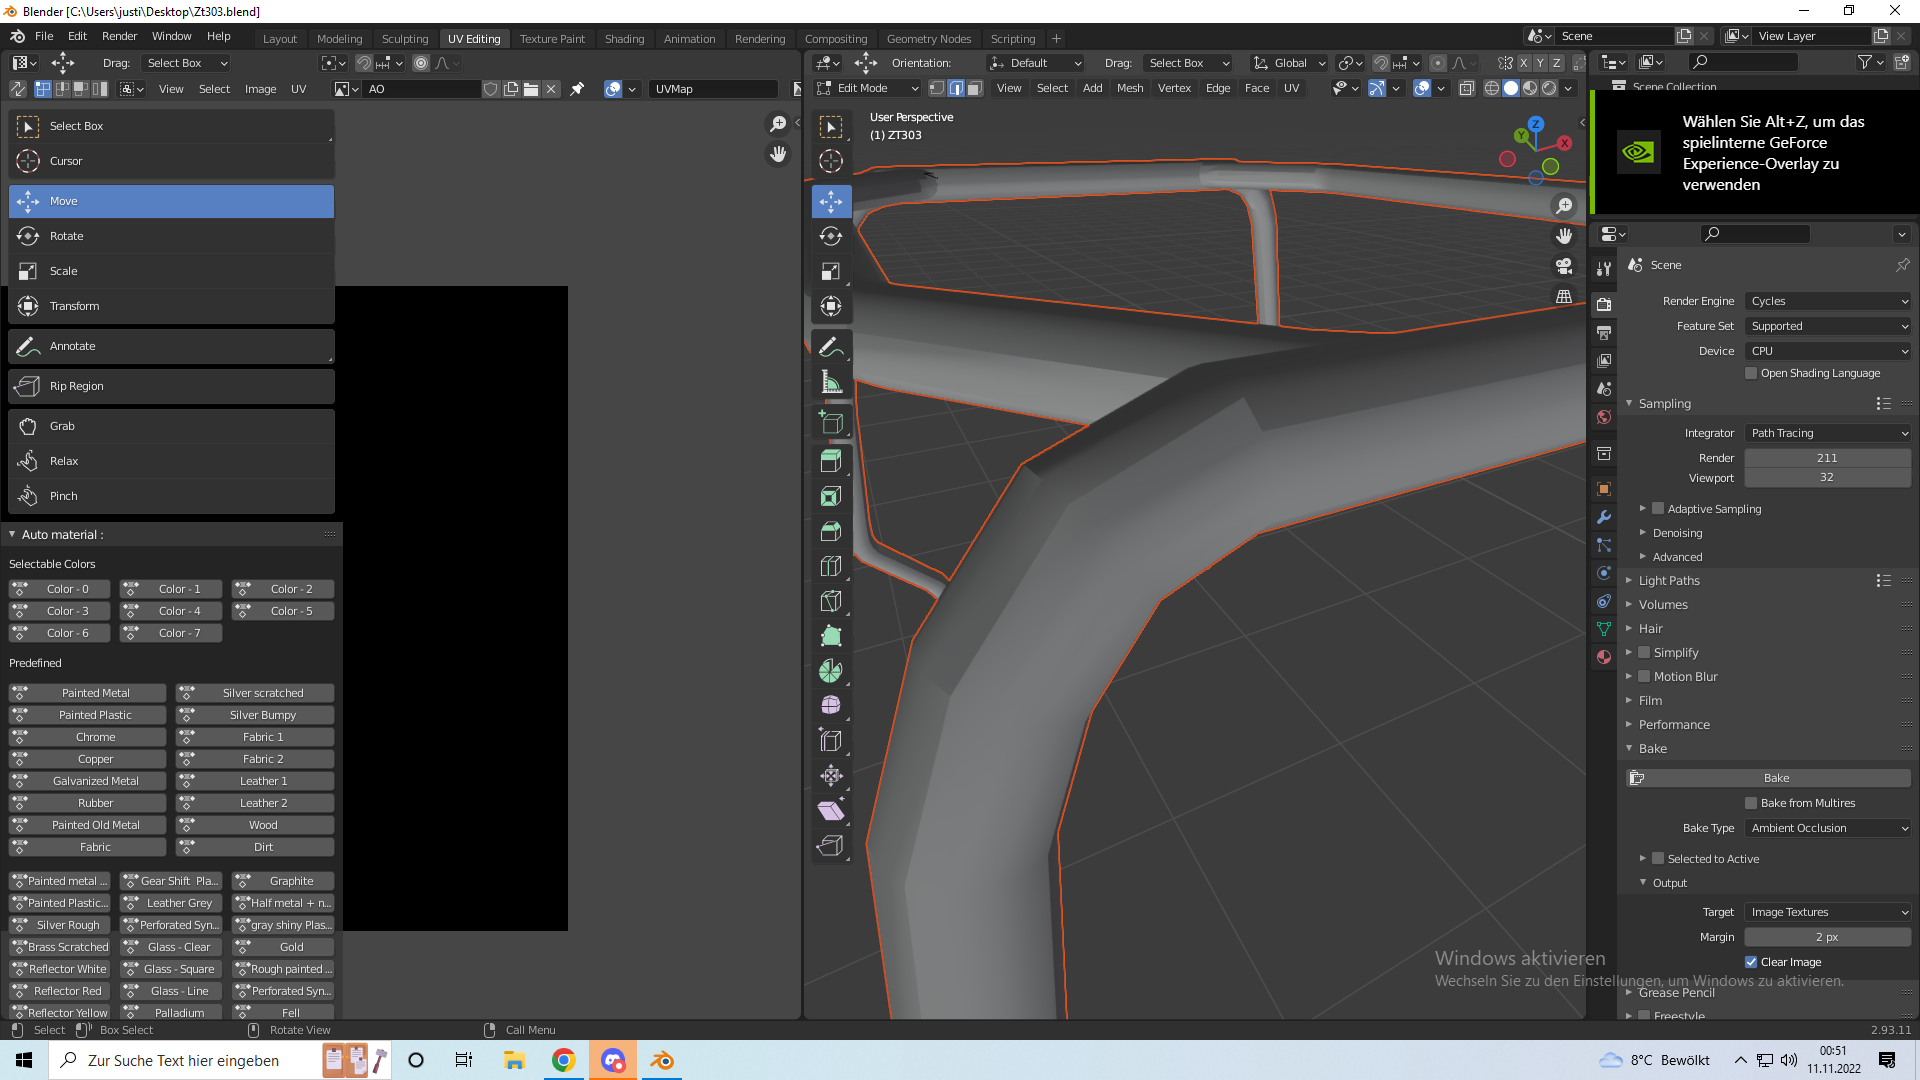Open the Bake Type dropdown
Image resolution: width=1920 pixels, height=1080 pixels.
[1828, 828]
